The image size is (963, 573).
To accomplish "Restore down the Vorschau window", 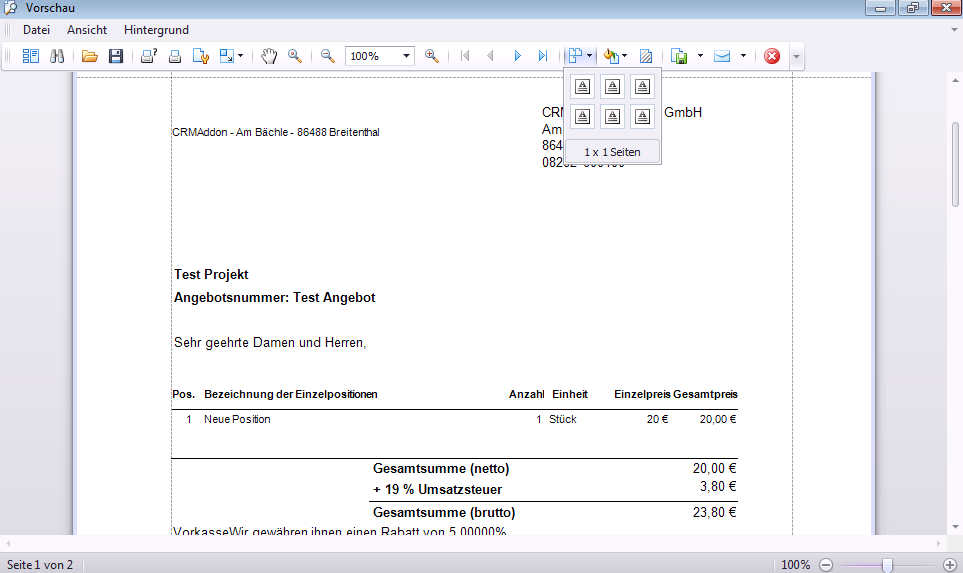I will (913, 7).
